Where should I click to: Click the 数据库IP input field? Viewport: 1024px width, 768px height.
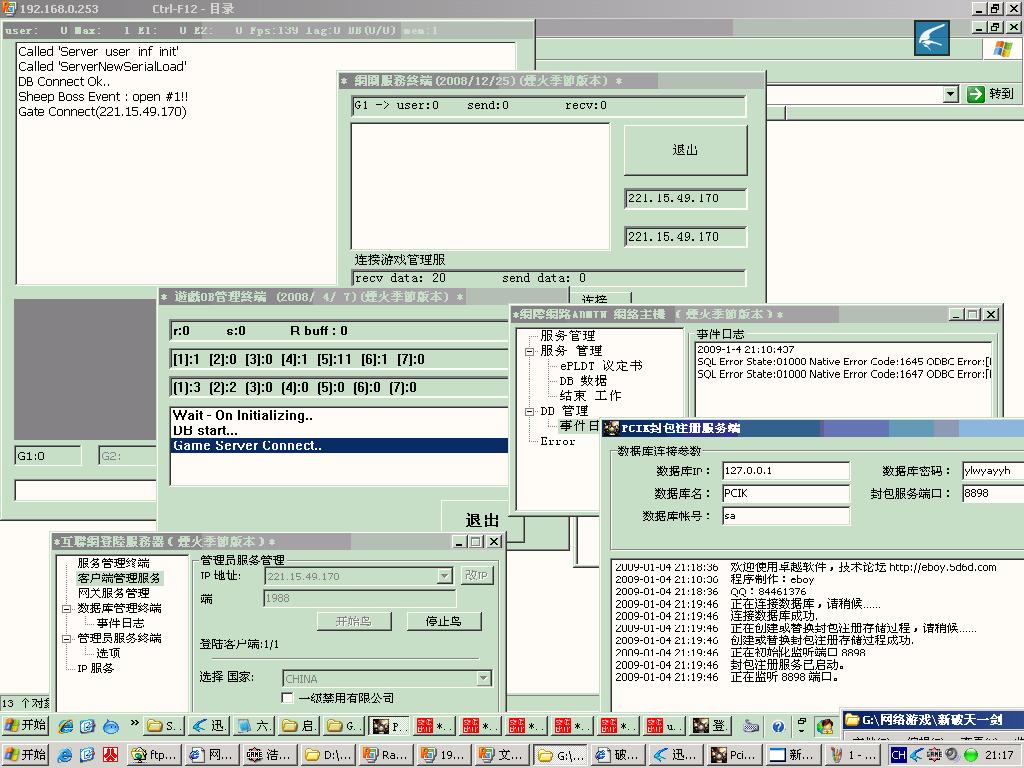pyautogui.click(x=785, y=471)
